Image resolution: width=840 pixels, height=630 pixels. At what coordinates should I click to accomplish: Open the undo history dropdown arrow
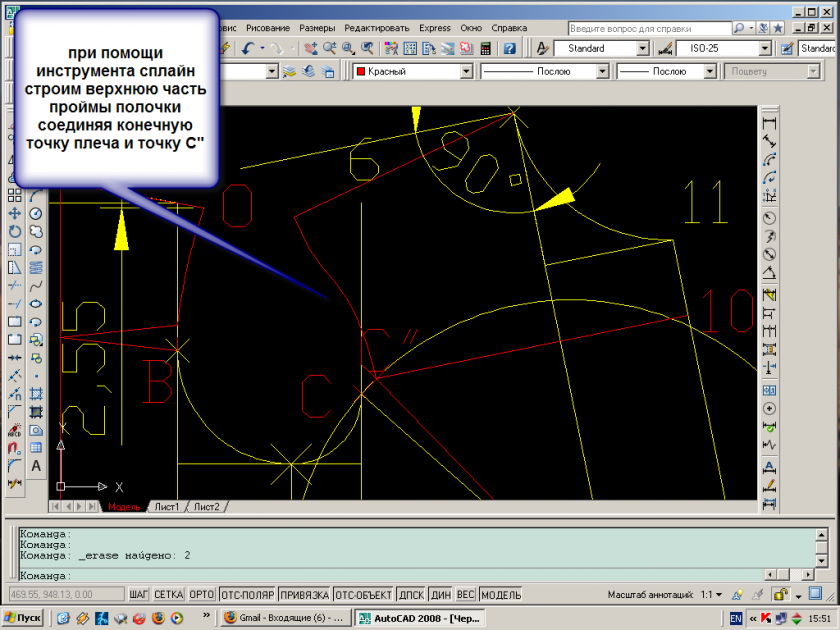point(262,48)
